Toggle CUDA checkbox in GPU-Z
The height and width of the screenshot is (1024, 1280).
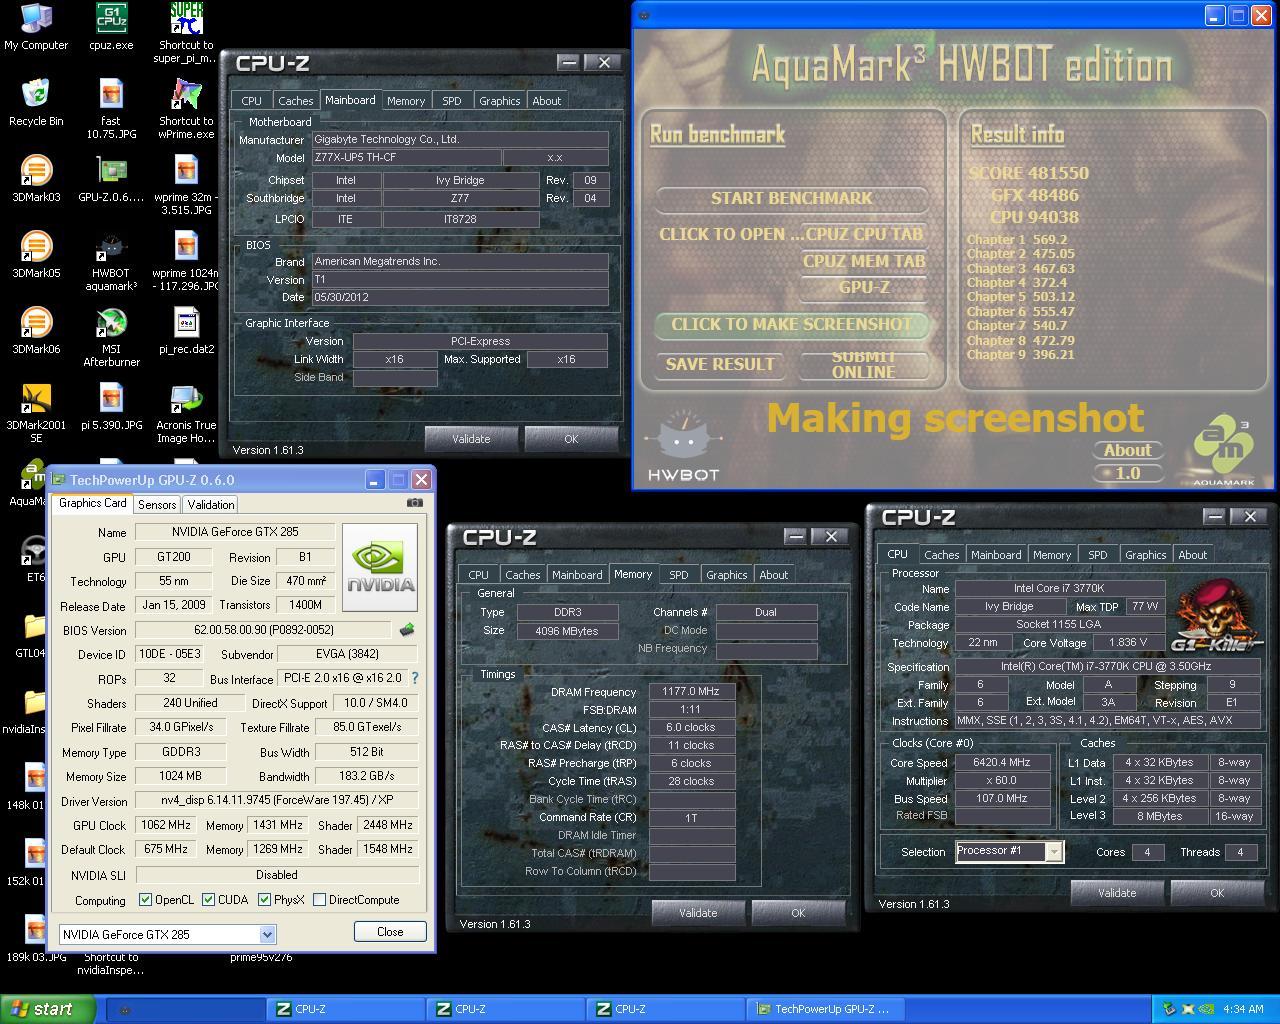pyautogui.click(x=208, y=900)
